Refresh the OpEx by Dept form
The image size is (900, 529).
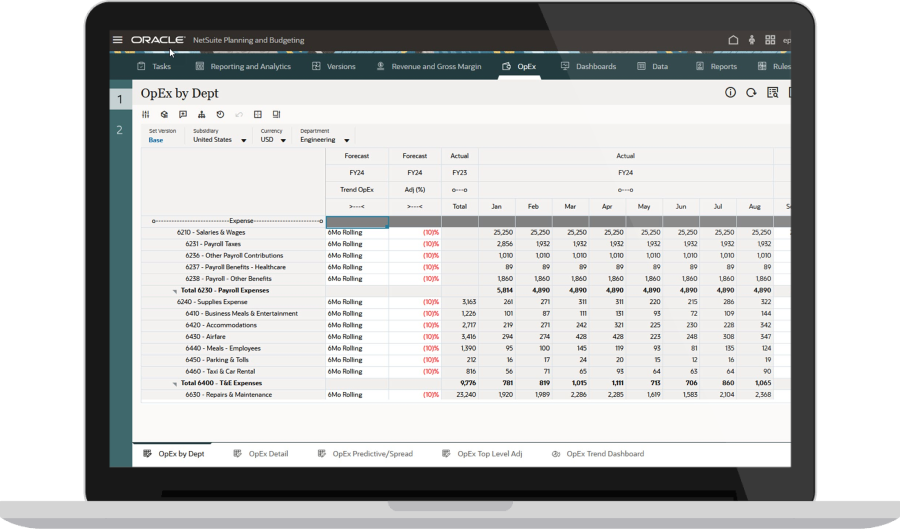point(751,92)
